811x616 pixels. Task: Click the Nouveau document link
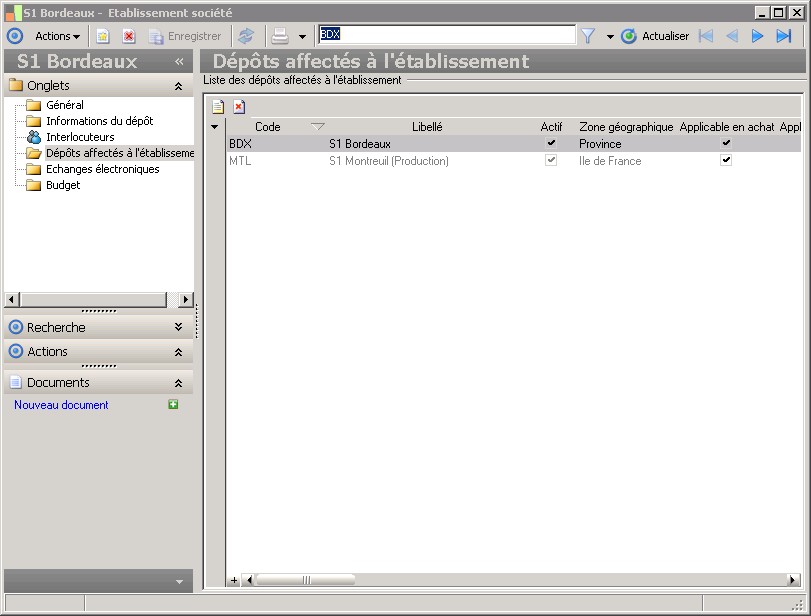tap(61, 405)
